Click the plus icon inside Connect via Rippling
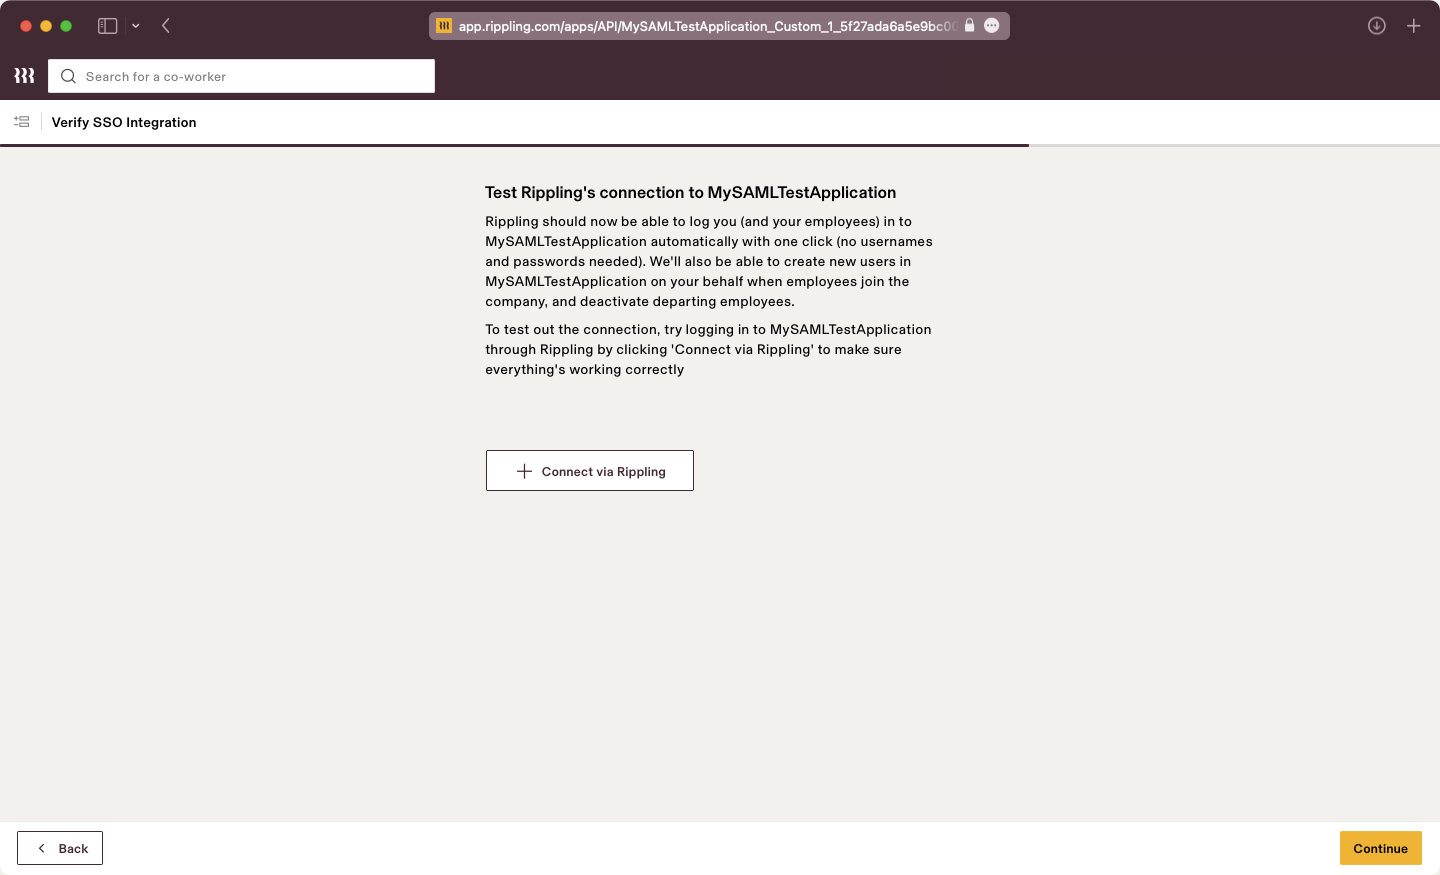Screen dimensions: 1440x875 524,470
